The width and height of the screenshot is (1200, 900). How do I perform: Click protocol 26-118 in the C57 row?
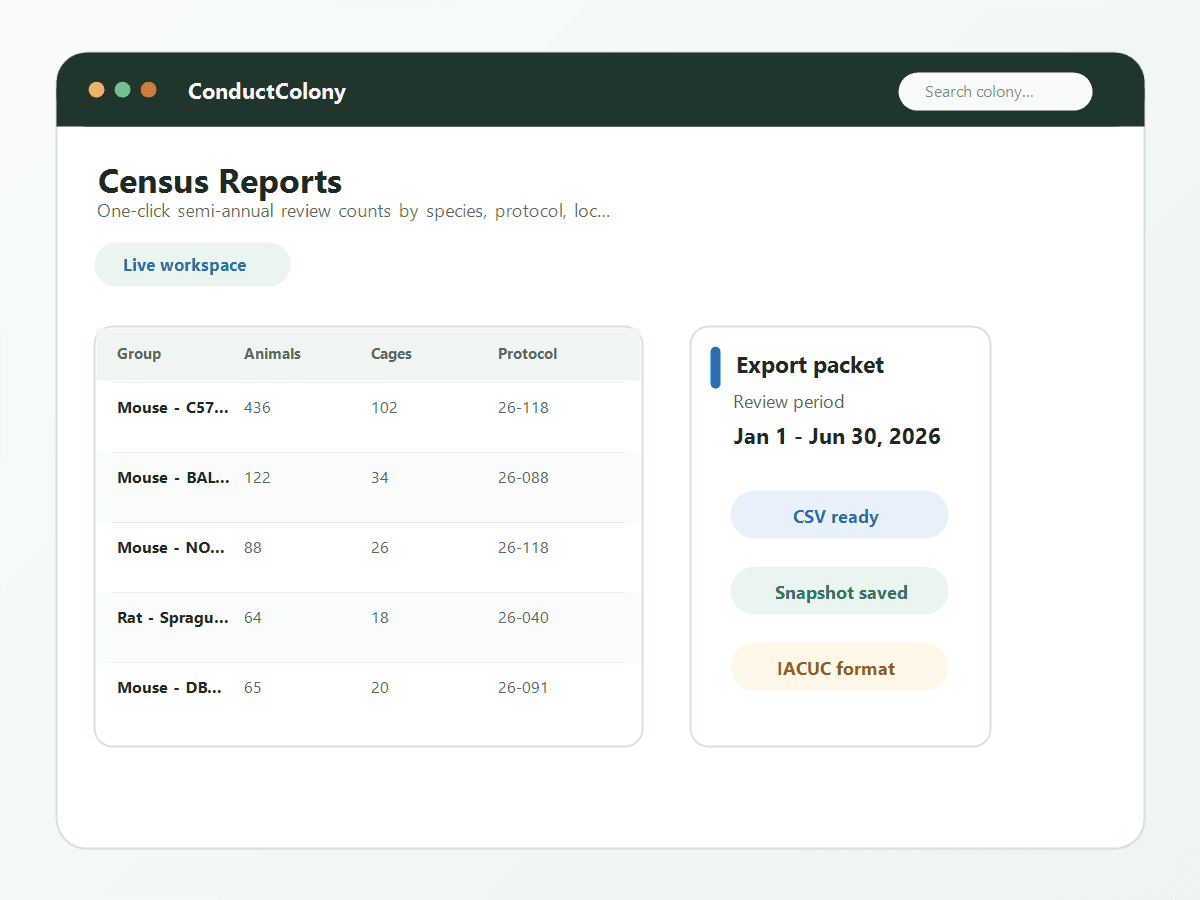tap(523, 408)
